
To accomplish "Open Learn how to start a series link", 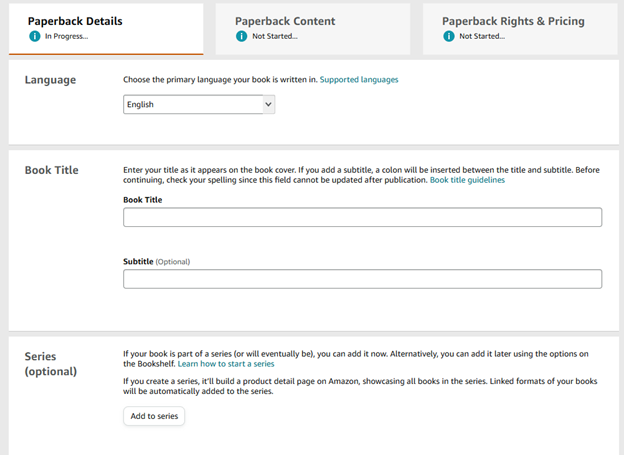I will [226, 364].
